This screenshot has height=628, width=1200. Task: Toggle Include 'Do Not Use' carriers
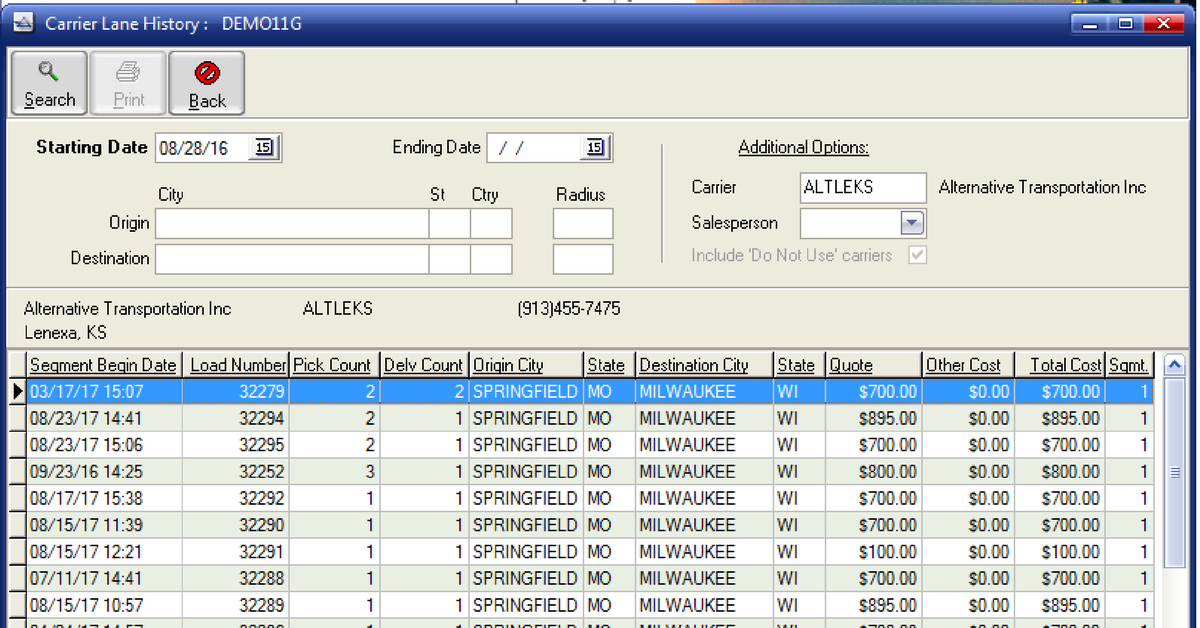(x=916, y=256)
